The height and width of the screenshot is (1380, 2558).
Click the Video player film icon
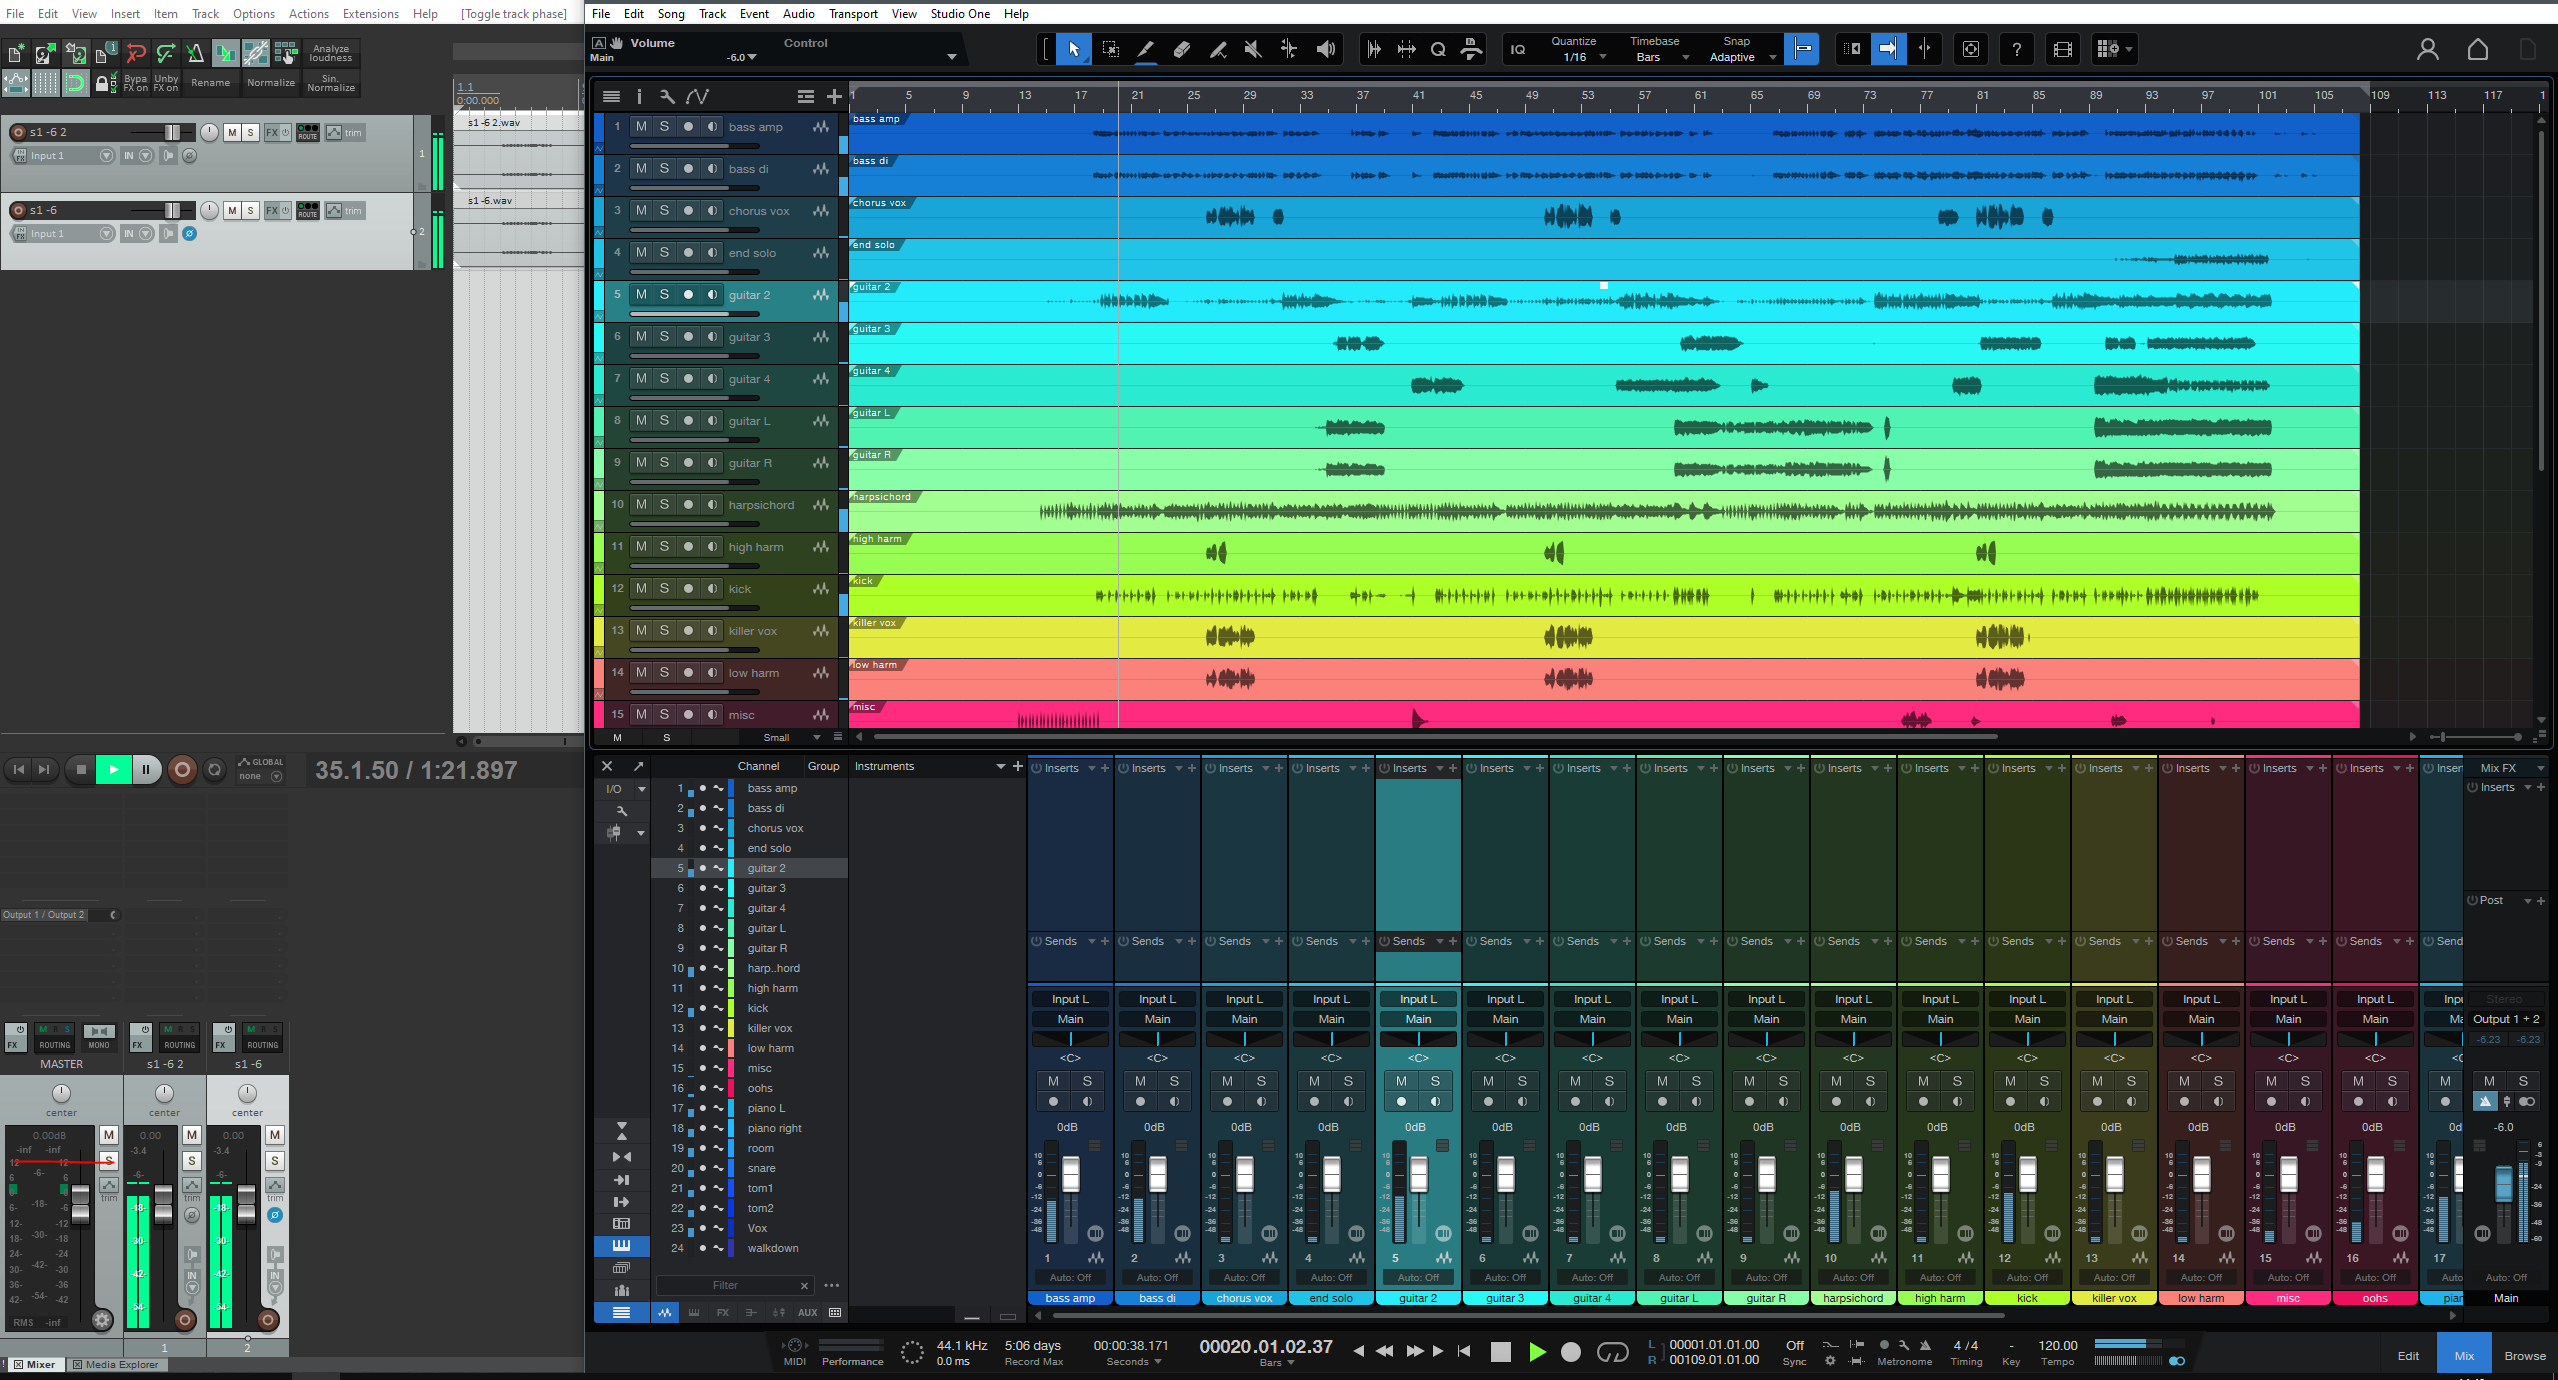click(2062, 49)
